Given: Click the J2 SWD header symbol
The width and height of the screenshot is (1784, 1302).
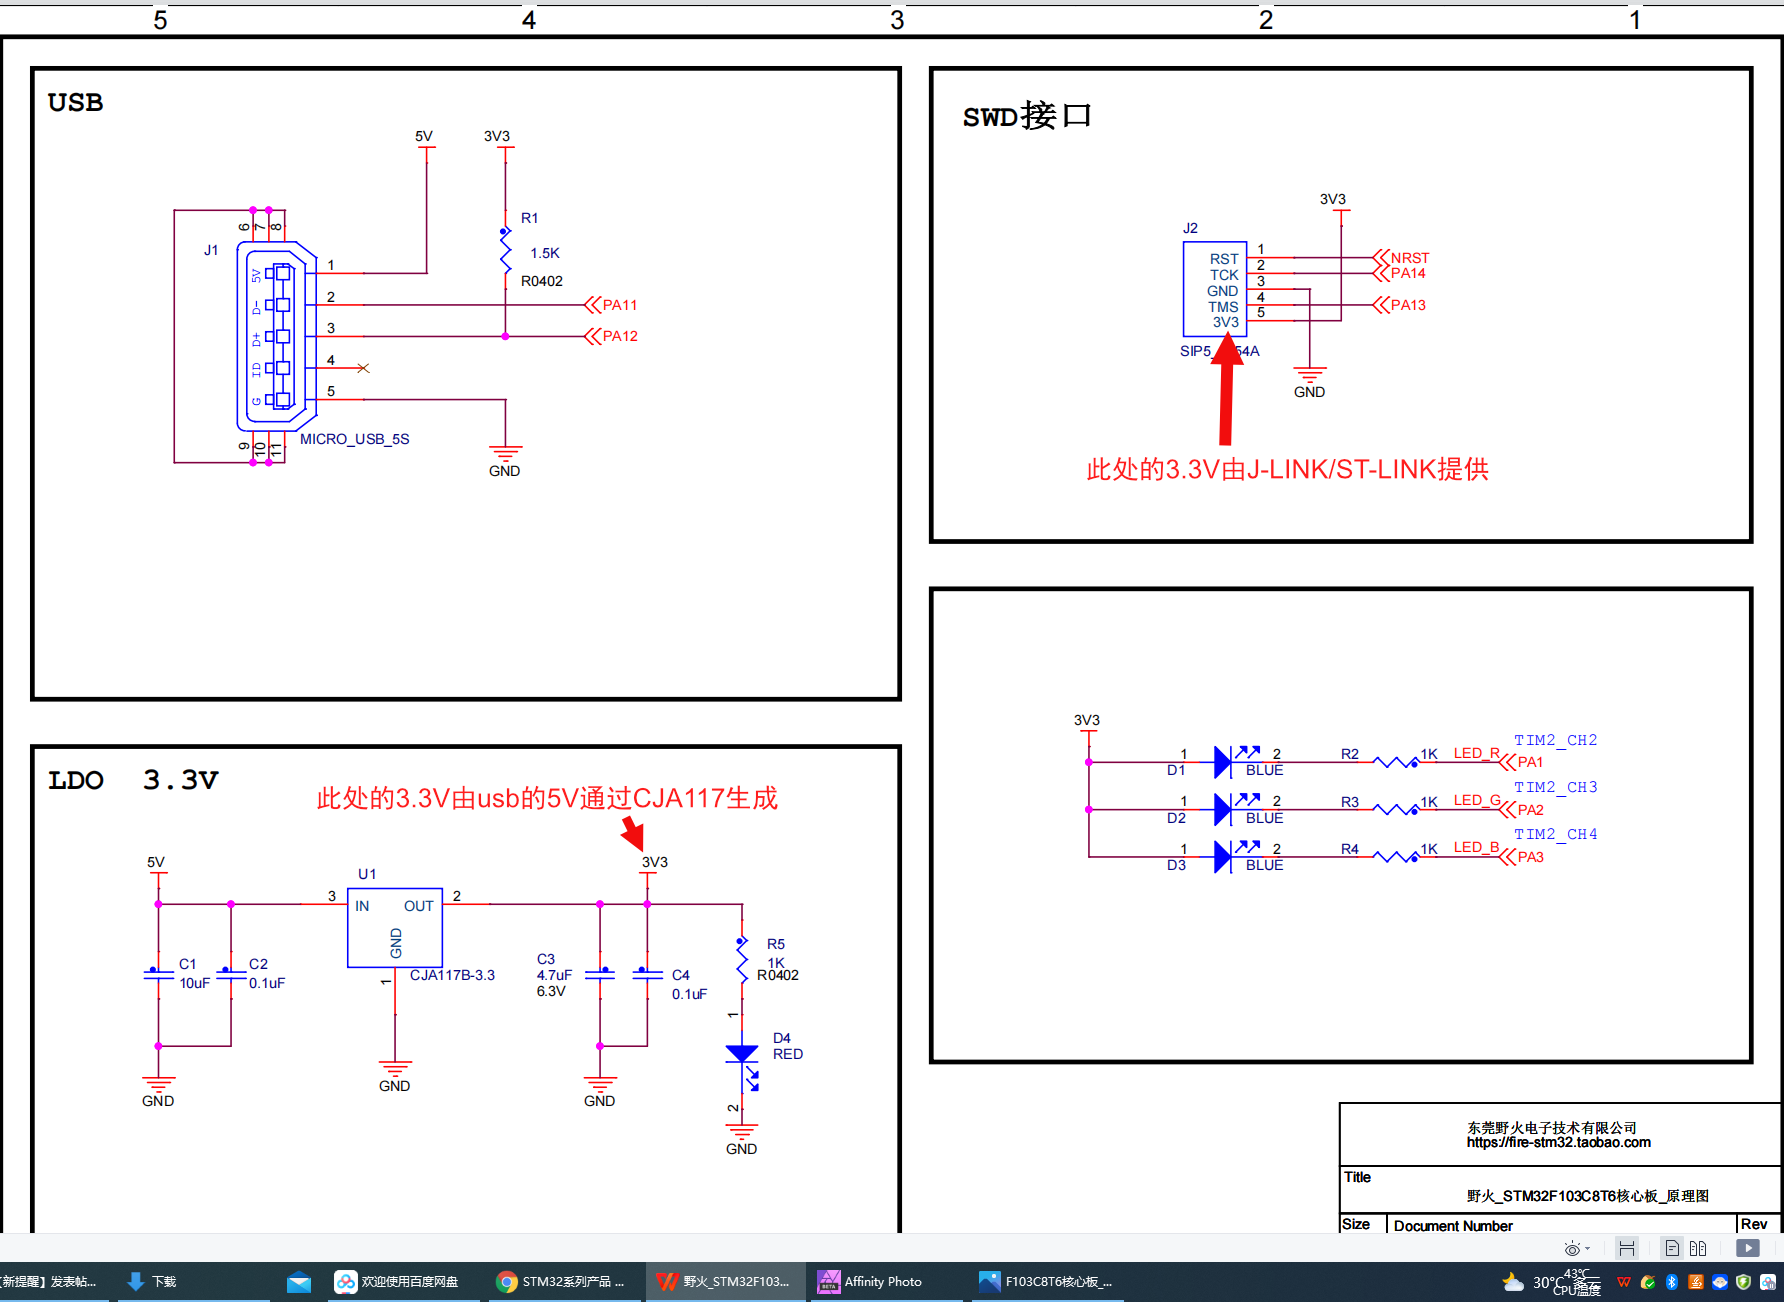Looking at the screenshot, I should (1215, 289).
